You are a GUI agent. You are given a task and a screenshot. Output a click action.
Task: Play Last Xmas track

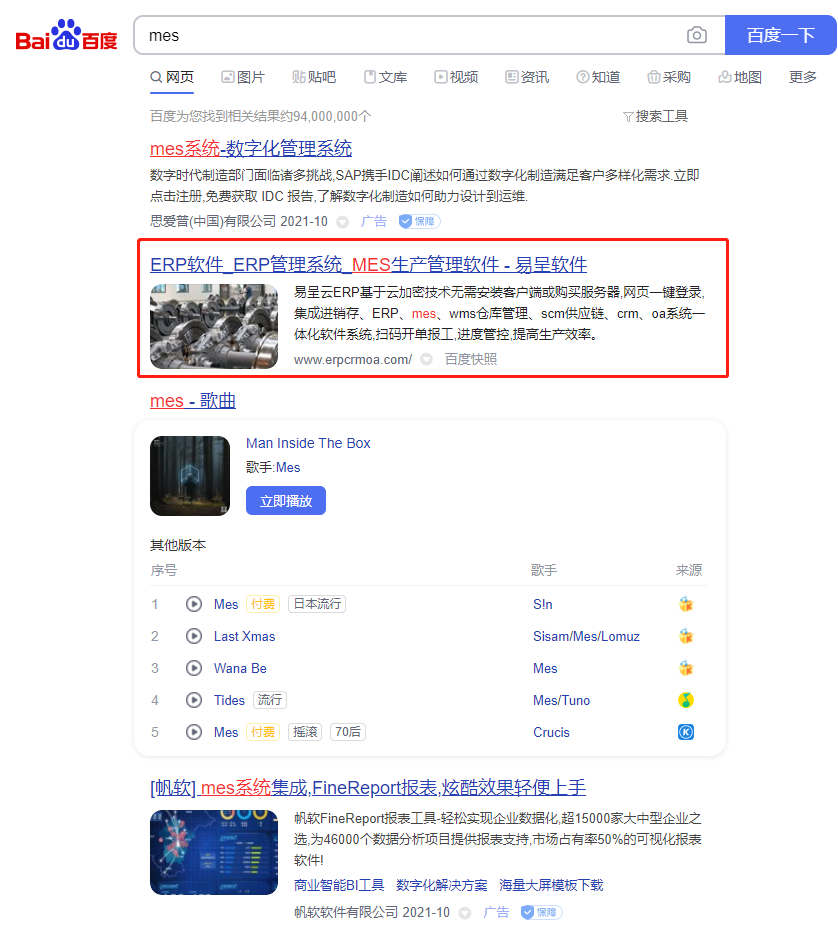(194, 636)
